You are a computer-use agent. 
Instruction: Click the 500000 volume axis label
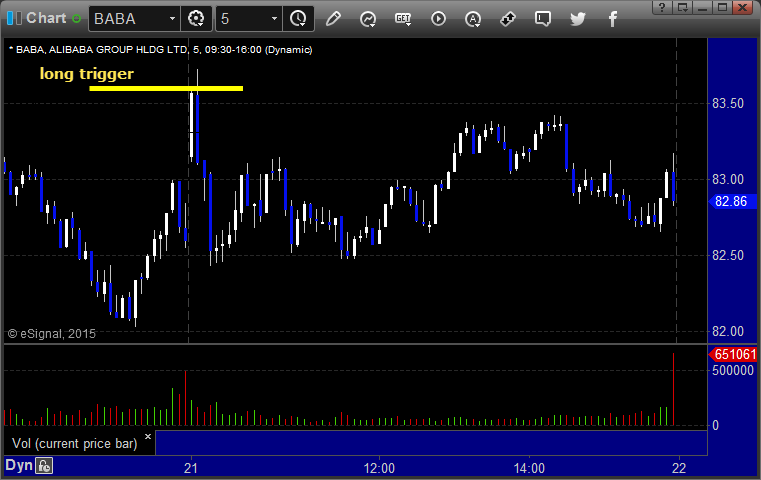pos(733,370)
